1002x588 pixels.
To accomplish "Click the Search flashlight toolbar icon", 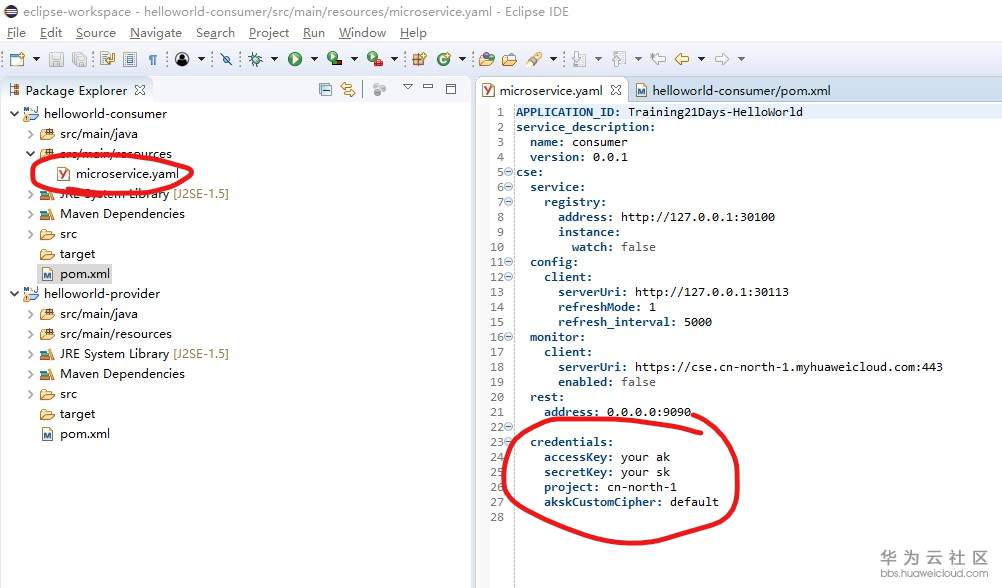I will click(x=534, y=59).
